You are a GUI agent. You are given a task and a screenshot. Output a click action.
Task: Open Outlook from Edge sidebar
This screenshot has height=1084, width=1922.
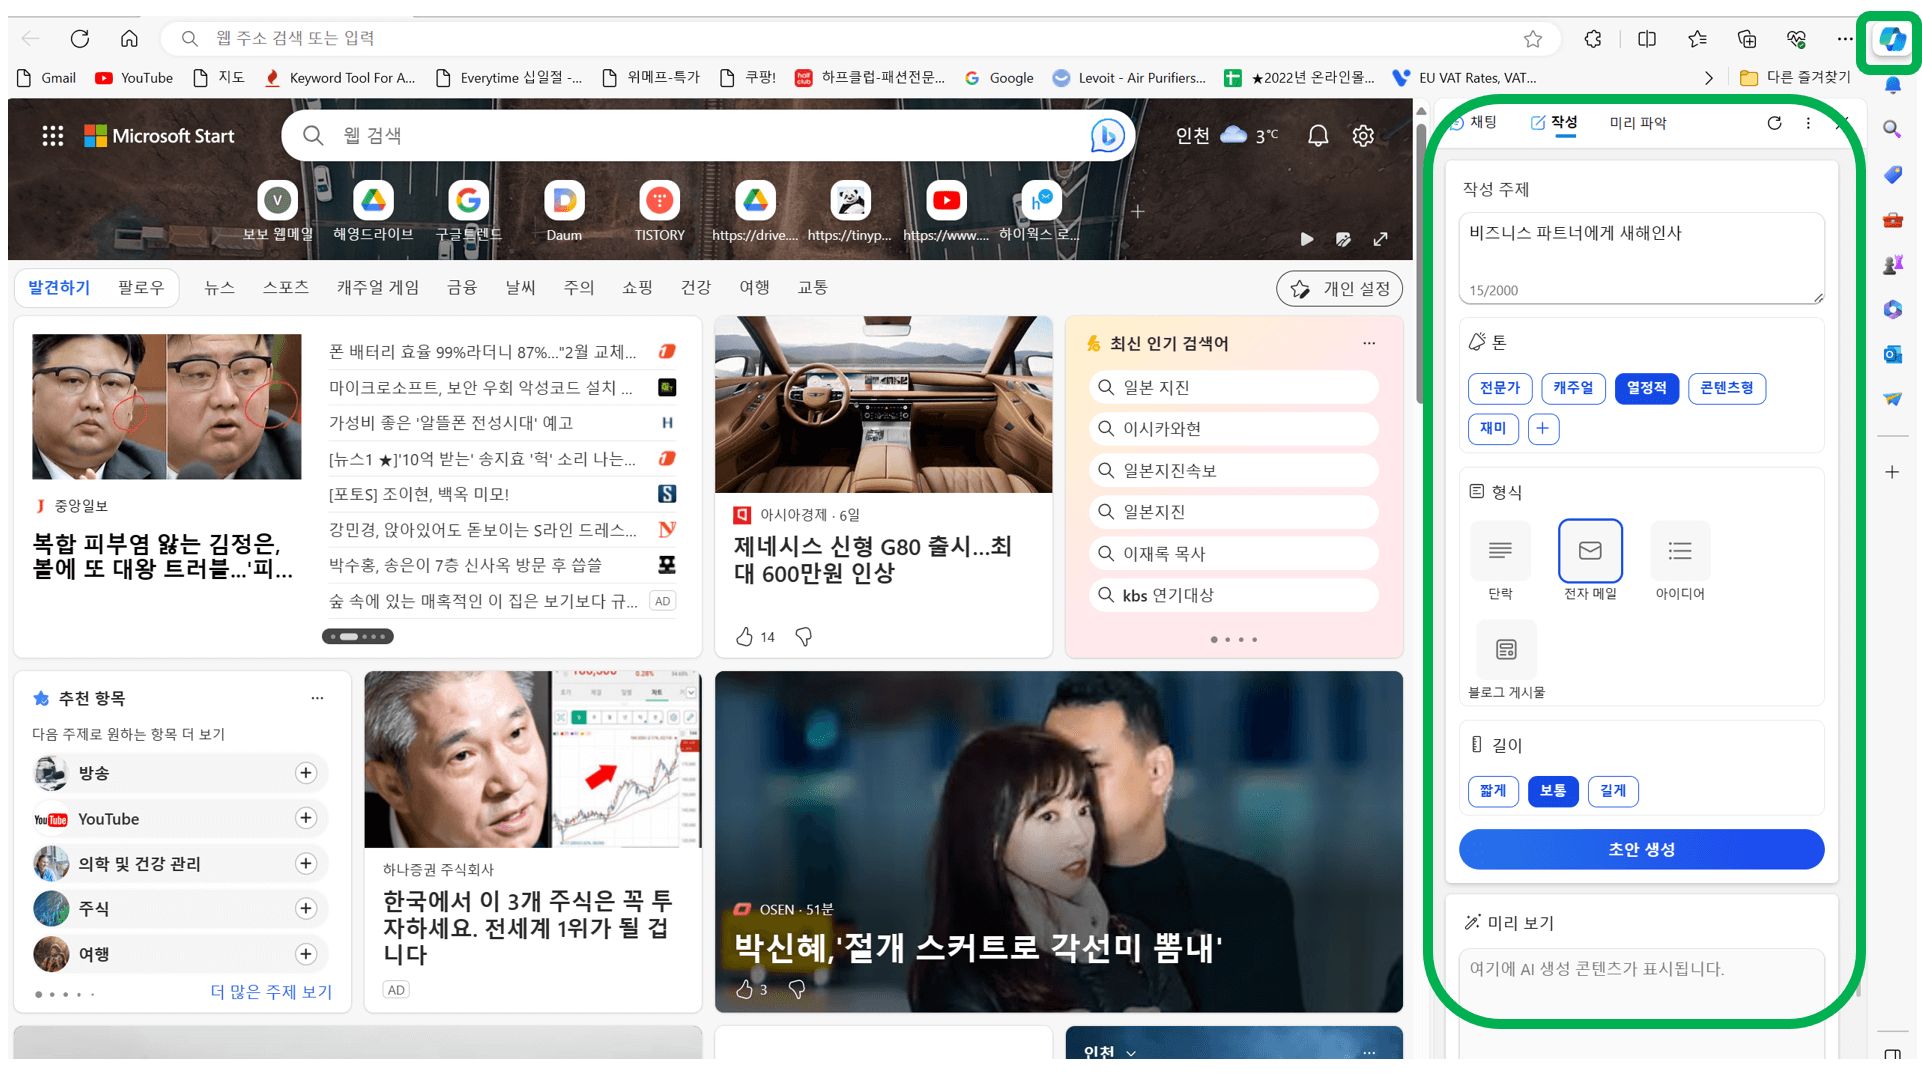1892,354
